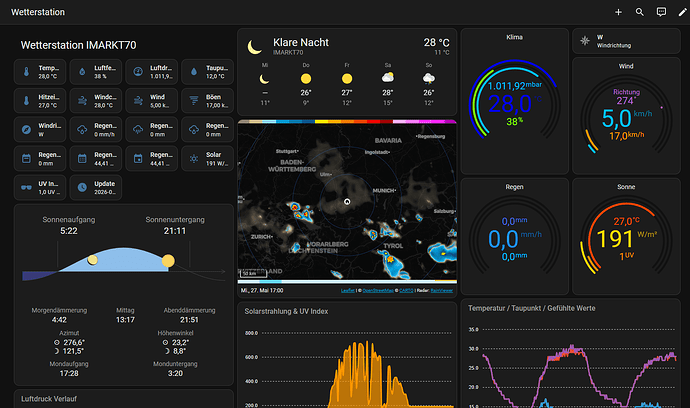Open the Taupu 12,0 °C dew point chip
This screenshot has width=690, height=408.
pos(207,72)
